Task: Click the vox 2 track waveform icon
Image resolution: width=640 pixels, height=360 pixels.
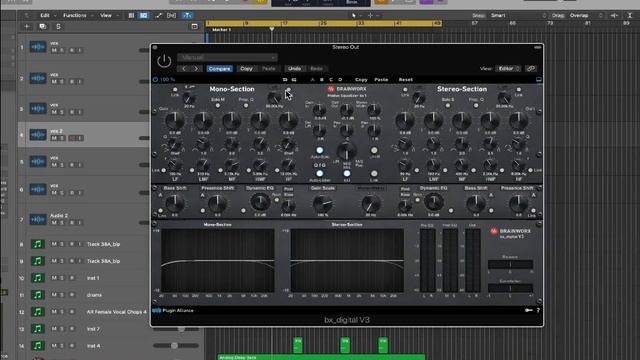Action: (x=38, y=135)
